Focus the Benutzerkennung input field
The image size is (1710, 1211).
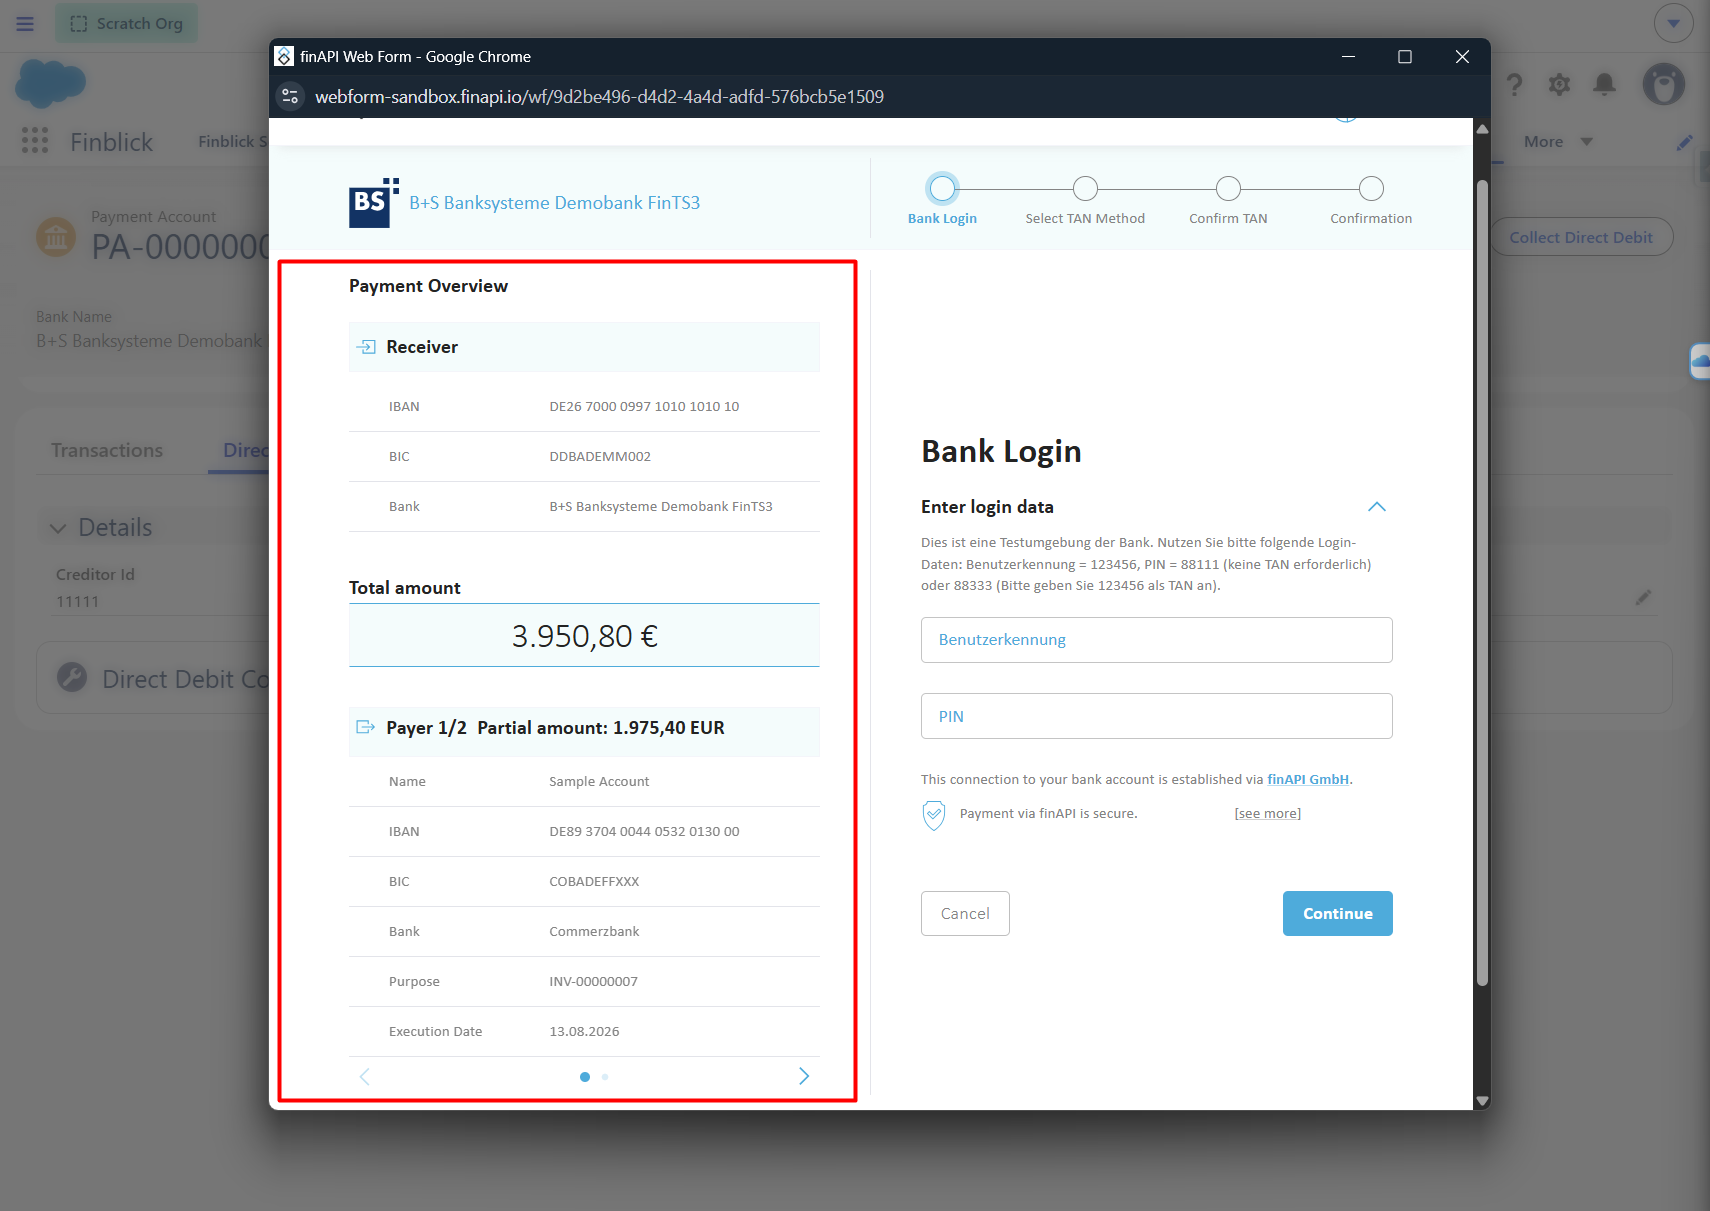pos(1157,640)
